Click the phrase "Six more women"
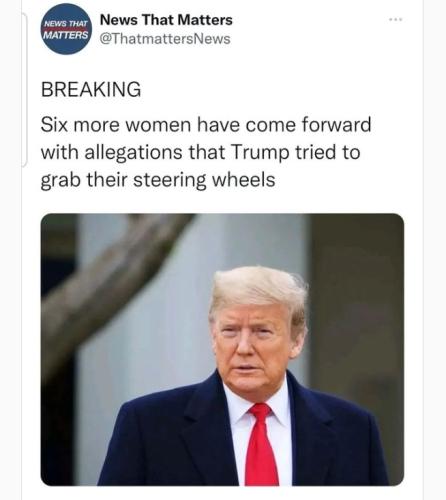Image resolution: width=446 pixels, height=500 pixels. pos(116,125)
